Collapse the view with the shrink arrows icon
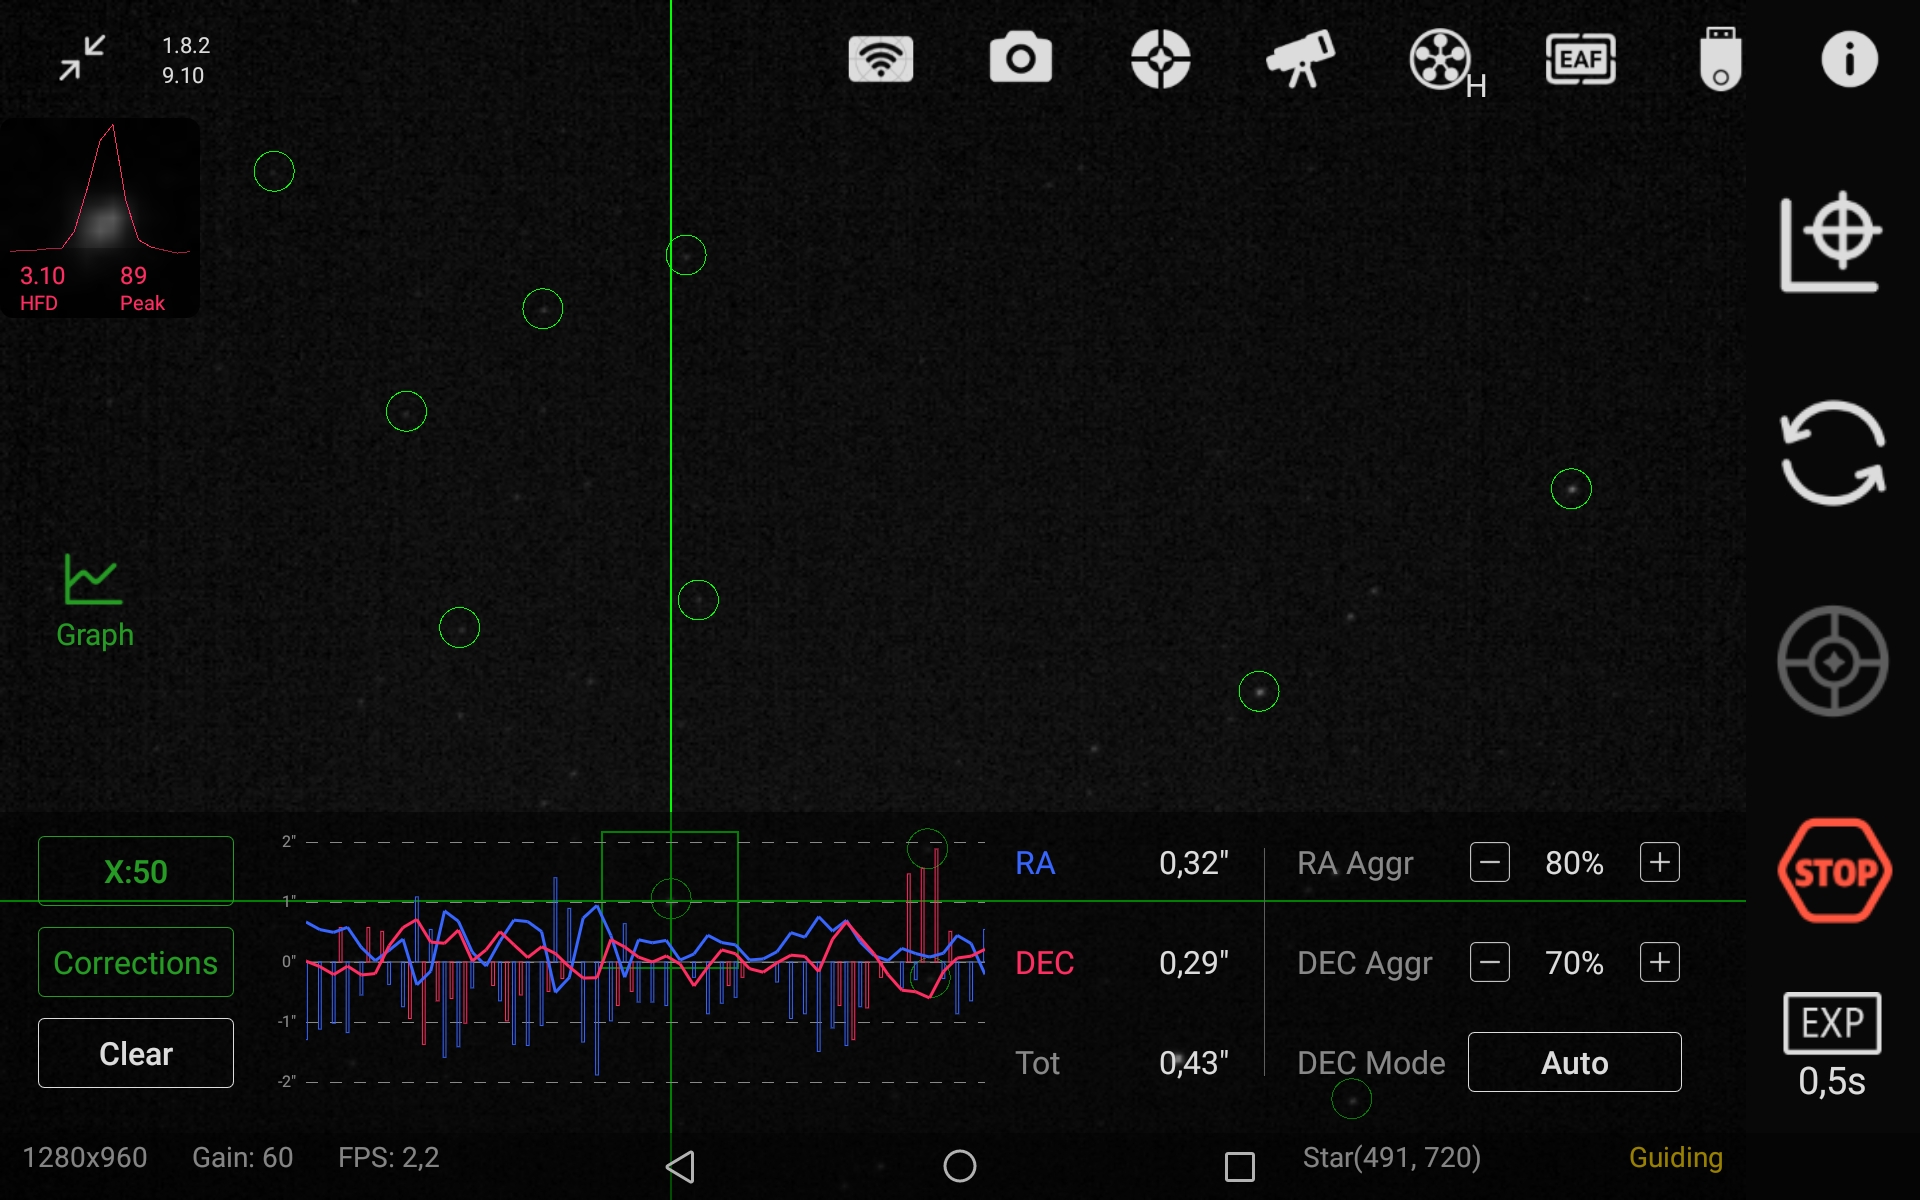This screenshot has height=1200, width=1920. pos(82,58)
